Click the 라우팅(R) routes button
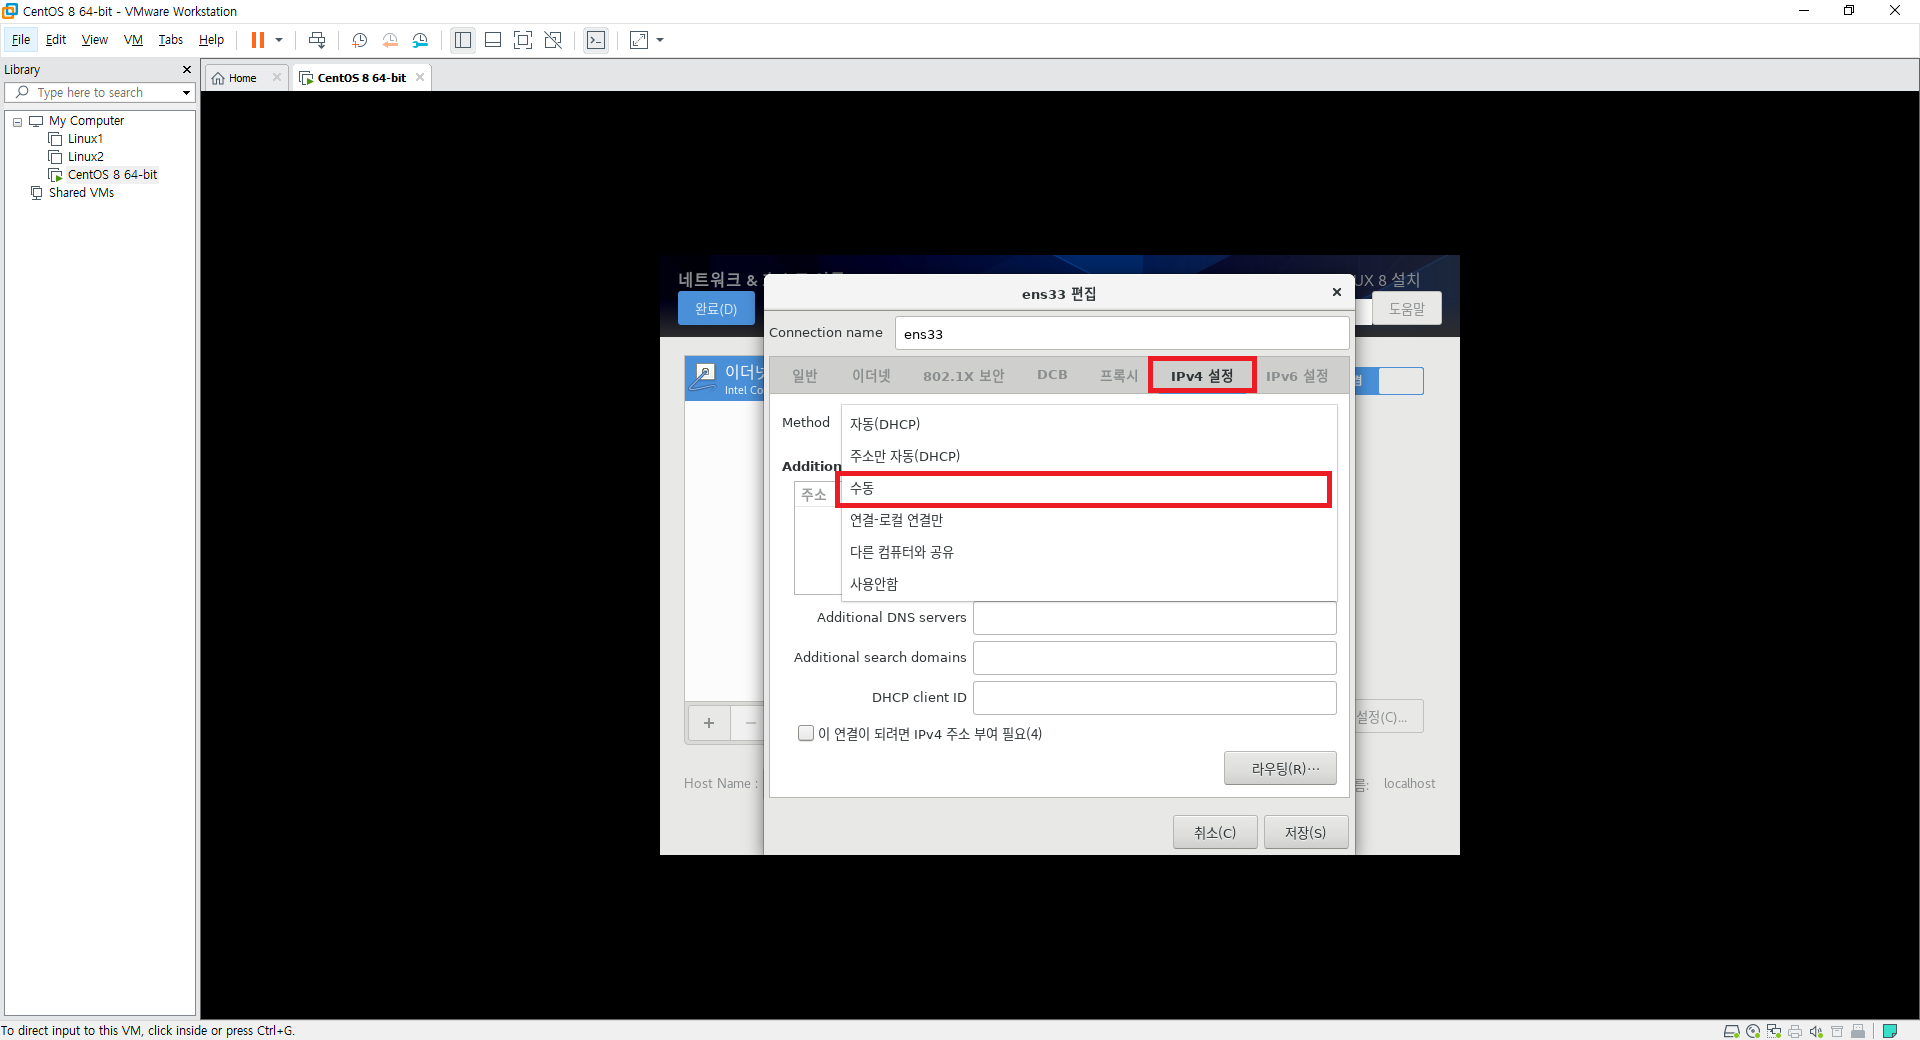Screen dimensions: 1920x1040 (x=1280, y=768)
